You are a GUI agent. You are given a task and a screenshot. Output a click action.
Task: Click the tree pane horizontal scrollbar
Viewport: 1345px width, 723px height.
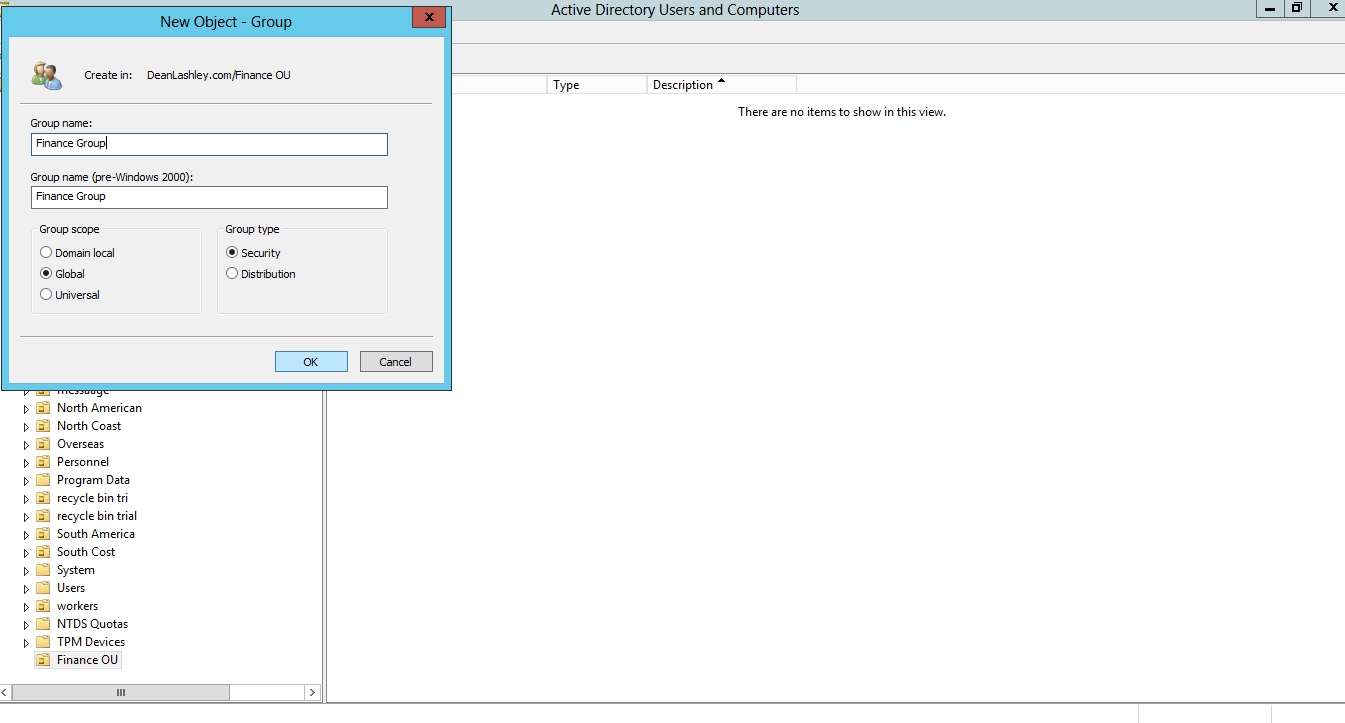tap(120, 692)
